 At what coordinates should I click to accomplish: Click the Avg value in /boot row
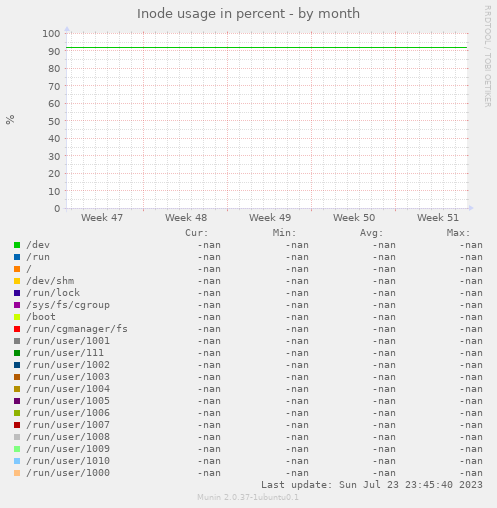(384, 317)
